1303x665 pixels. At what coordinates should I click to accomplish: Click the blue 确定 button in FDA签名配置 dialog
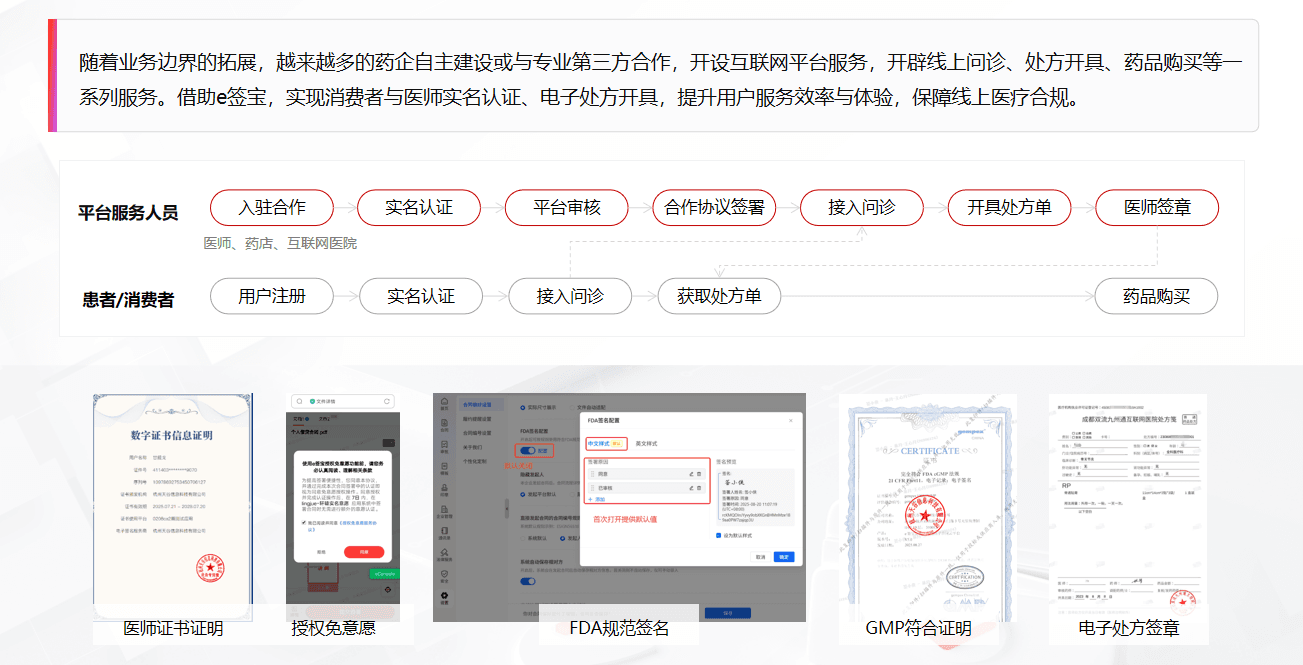[x=784, y=557]
